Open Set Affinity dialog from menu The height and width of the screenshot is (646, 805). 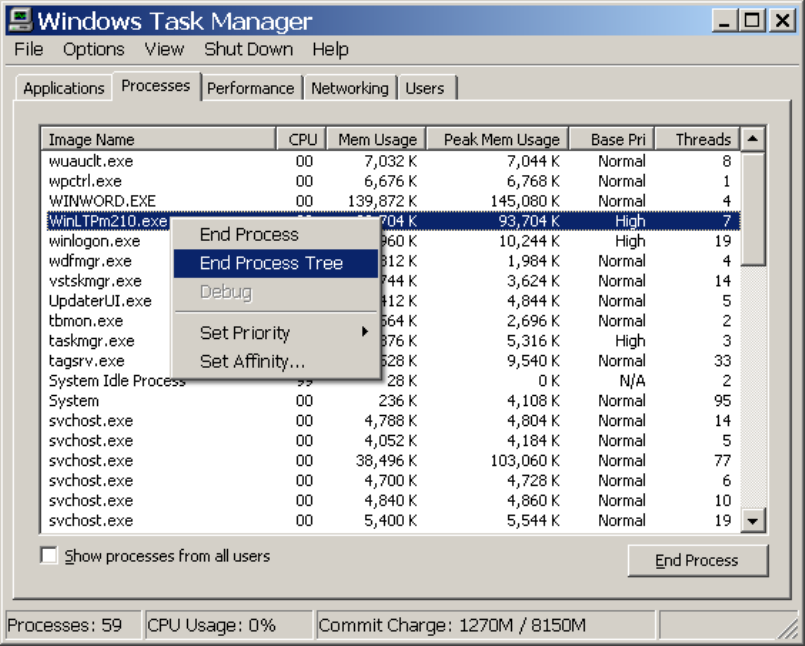click(x=252, y=361)
